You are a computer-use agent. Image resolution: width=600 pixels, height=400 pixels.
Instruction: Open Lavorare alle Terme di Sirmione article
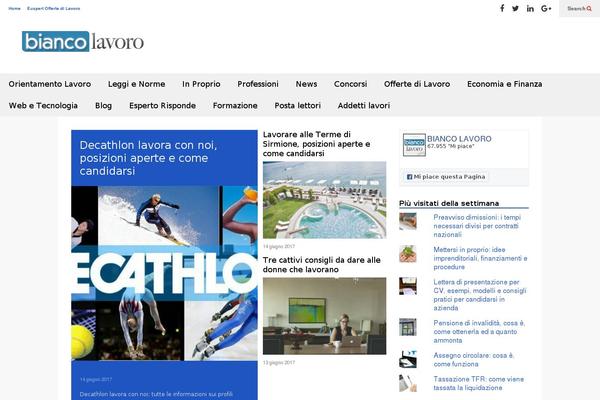tap(316, 144)
